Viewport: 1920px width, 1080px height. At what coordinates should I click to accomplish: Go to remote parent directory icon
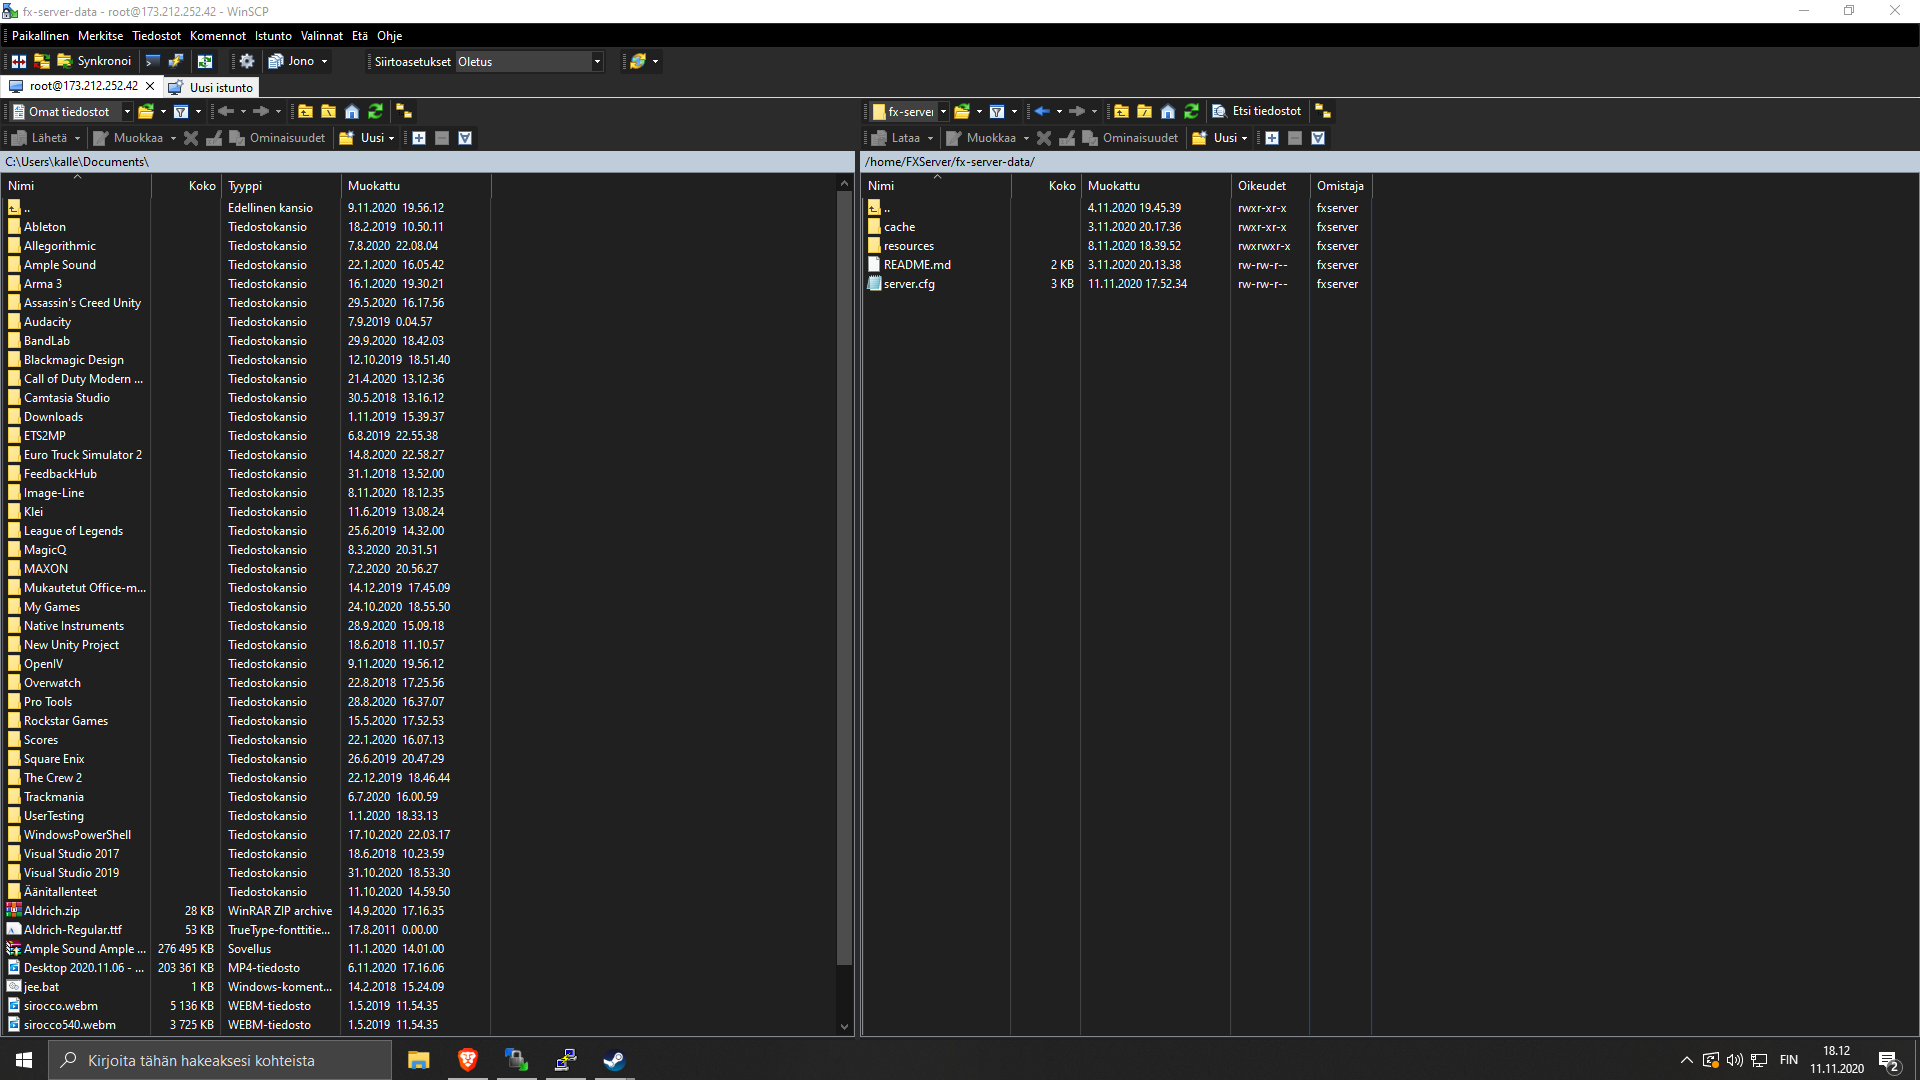click(x=1121, y=111)
